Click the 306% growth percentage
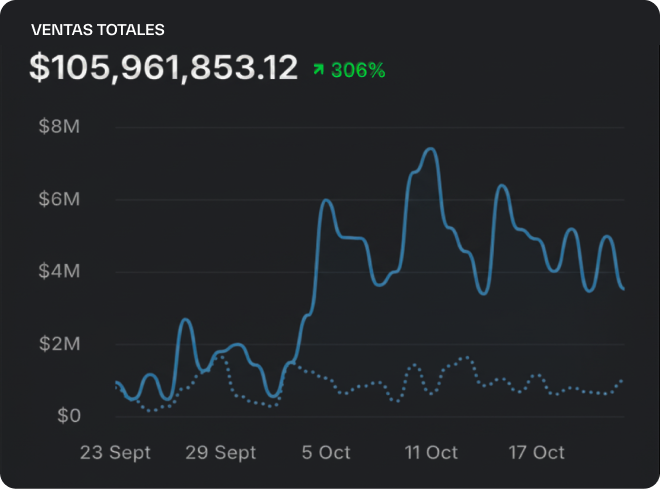This screenshot has height=489, width=660. pos(358,70)
